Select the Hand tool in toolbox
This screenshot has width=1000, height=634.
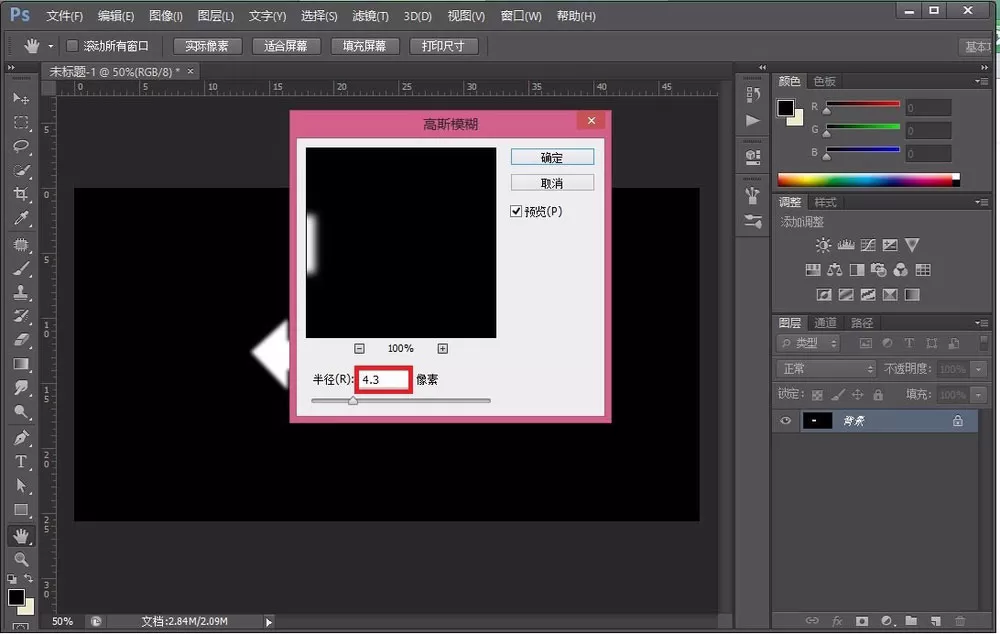[x=21, y=536]
